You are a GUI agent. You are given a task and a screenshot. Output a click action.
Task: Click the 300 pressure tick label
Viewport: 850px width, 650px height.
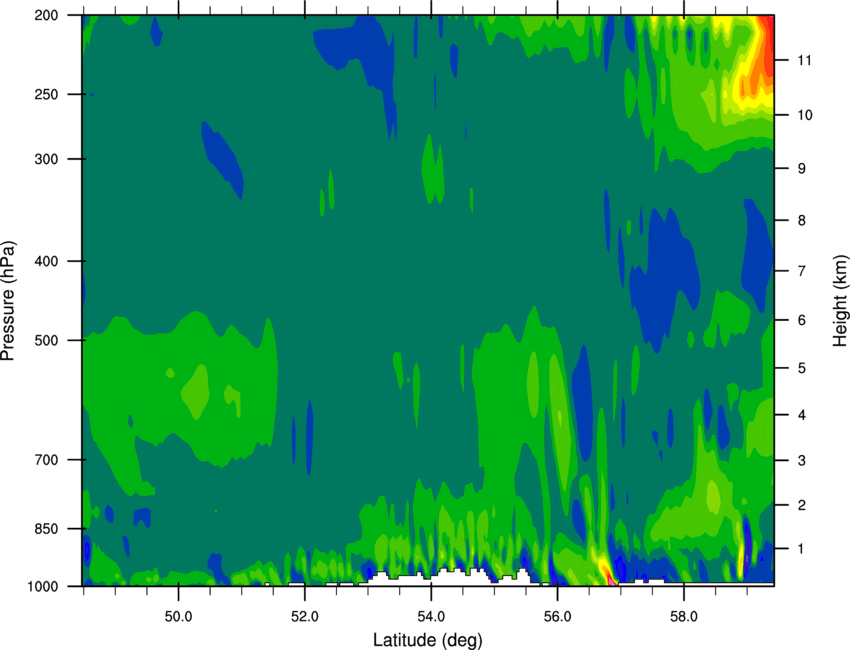click(x=46, y=159)
